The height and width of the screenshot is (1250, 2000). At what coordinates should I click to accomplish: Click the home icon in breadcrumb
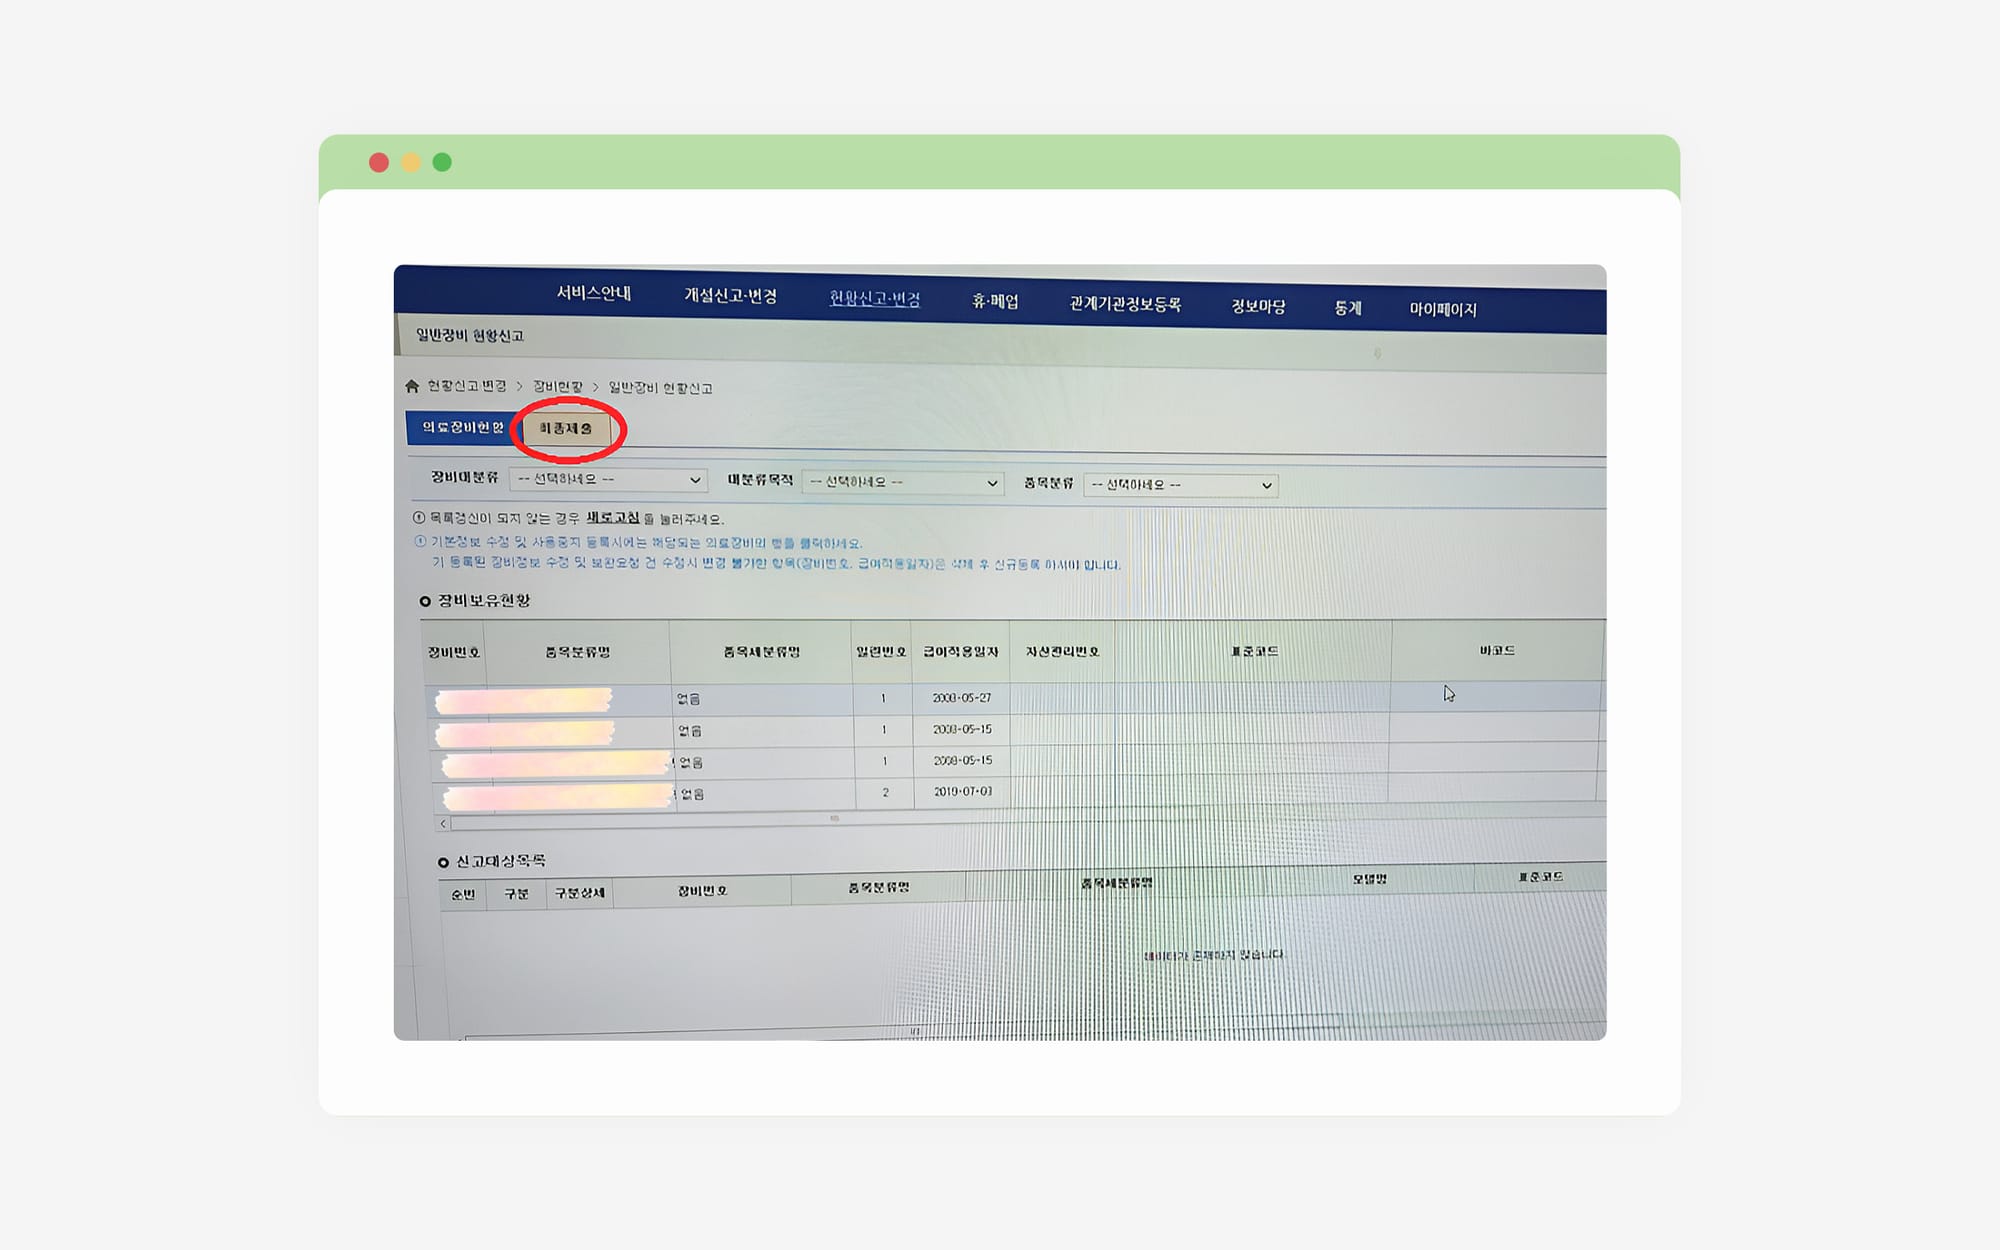(x=412, y=386)
